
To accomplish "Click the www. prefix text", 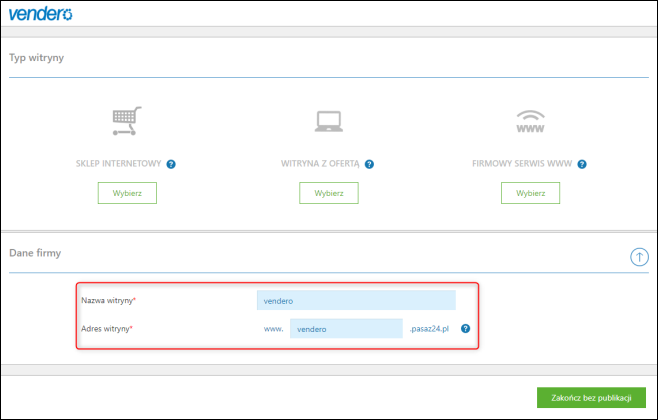I will pos(274,329).
